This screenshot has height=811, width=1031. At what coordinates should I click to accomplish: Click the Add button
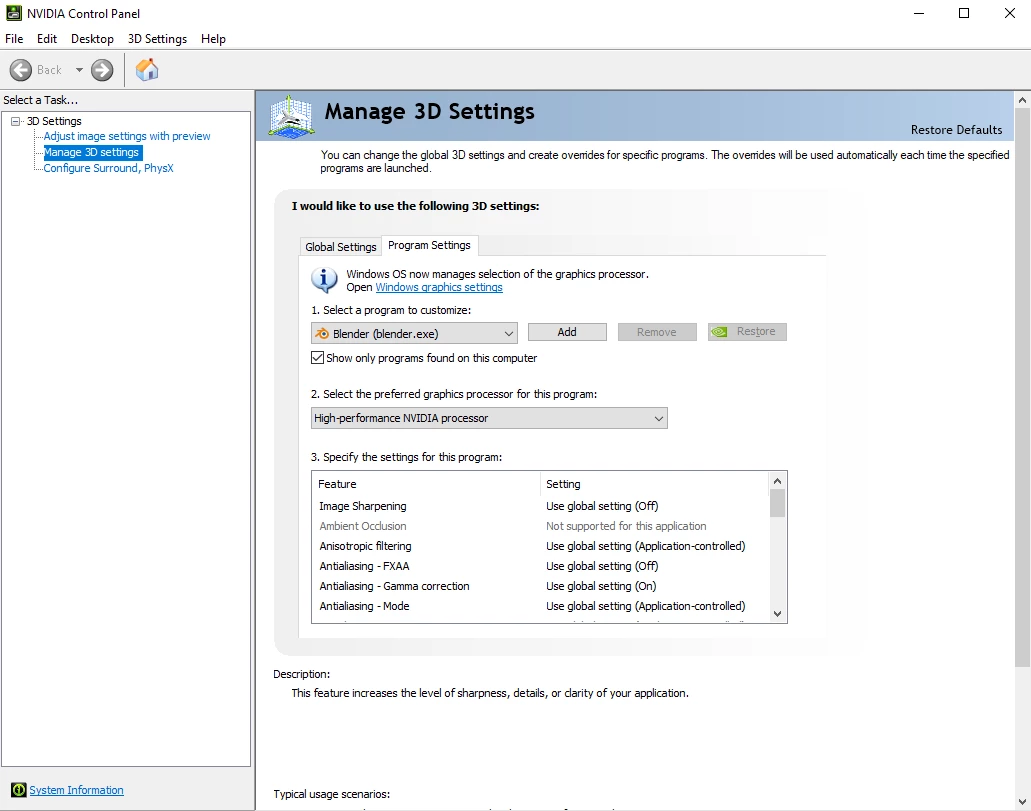point(567,332)
